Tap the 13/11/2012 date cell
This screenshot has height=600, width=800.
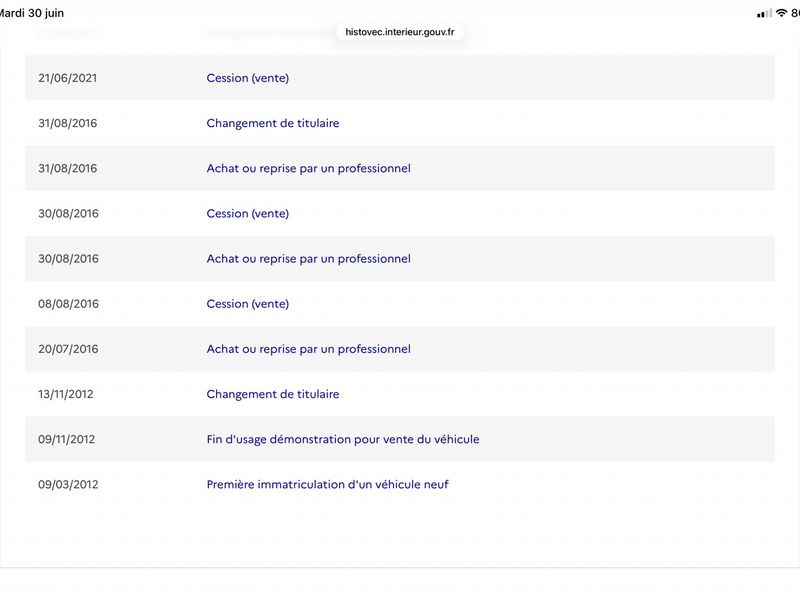[x=65, y=394]
